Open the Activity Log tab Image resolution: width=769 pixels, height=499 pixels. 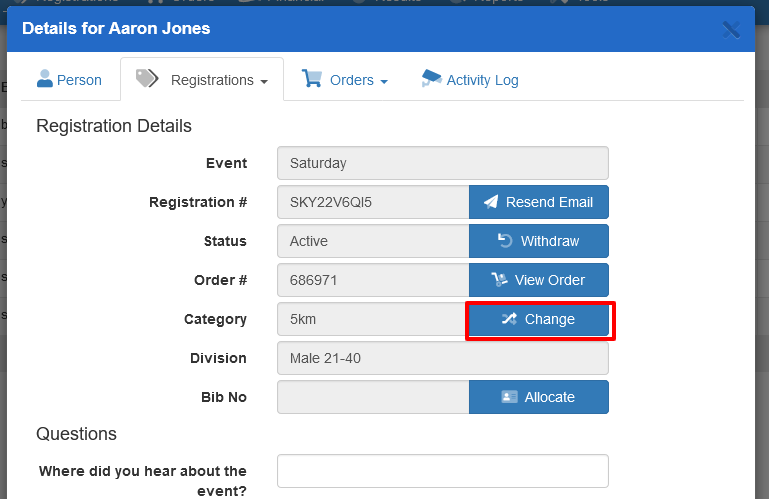point(482,80)
